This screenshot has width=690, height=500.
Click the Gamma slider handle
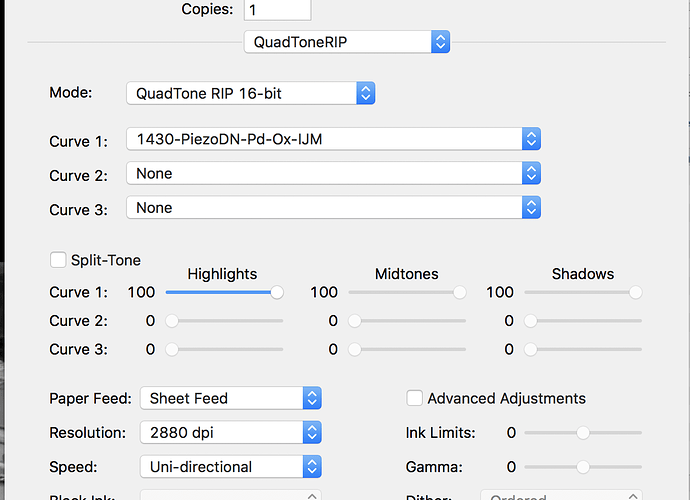tap(583, 467)
